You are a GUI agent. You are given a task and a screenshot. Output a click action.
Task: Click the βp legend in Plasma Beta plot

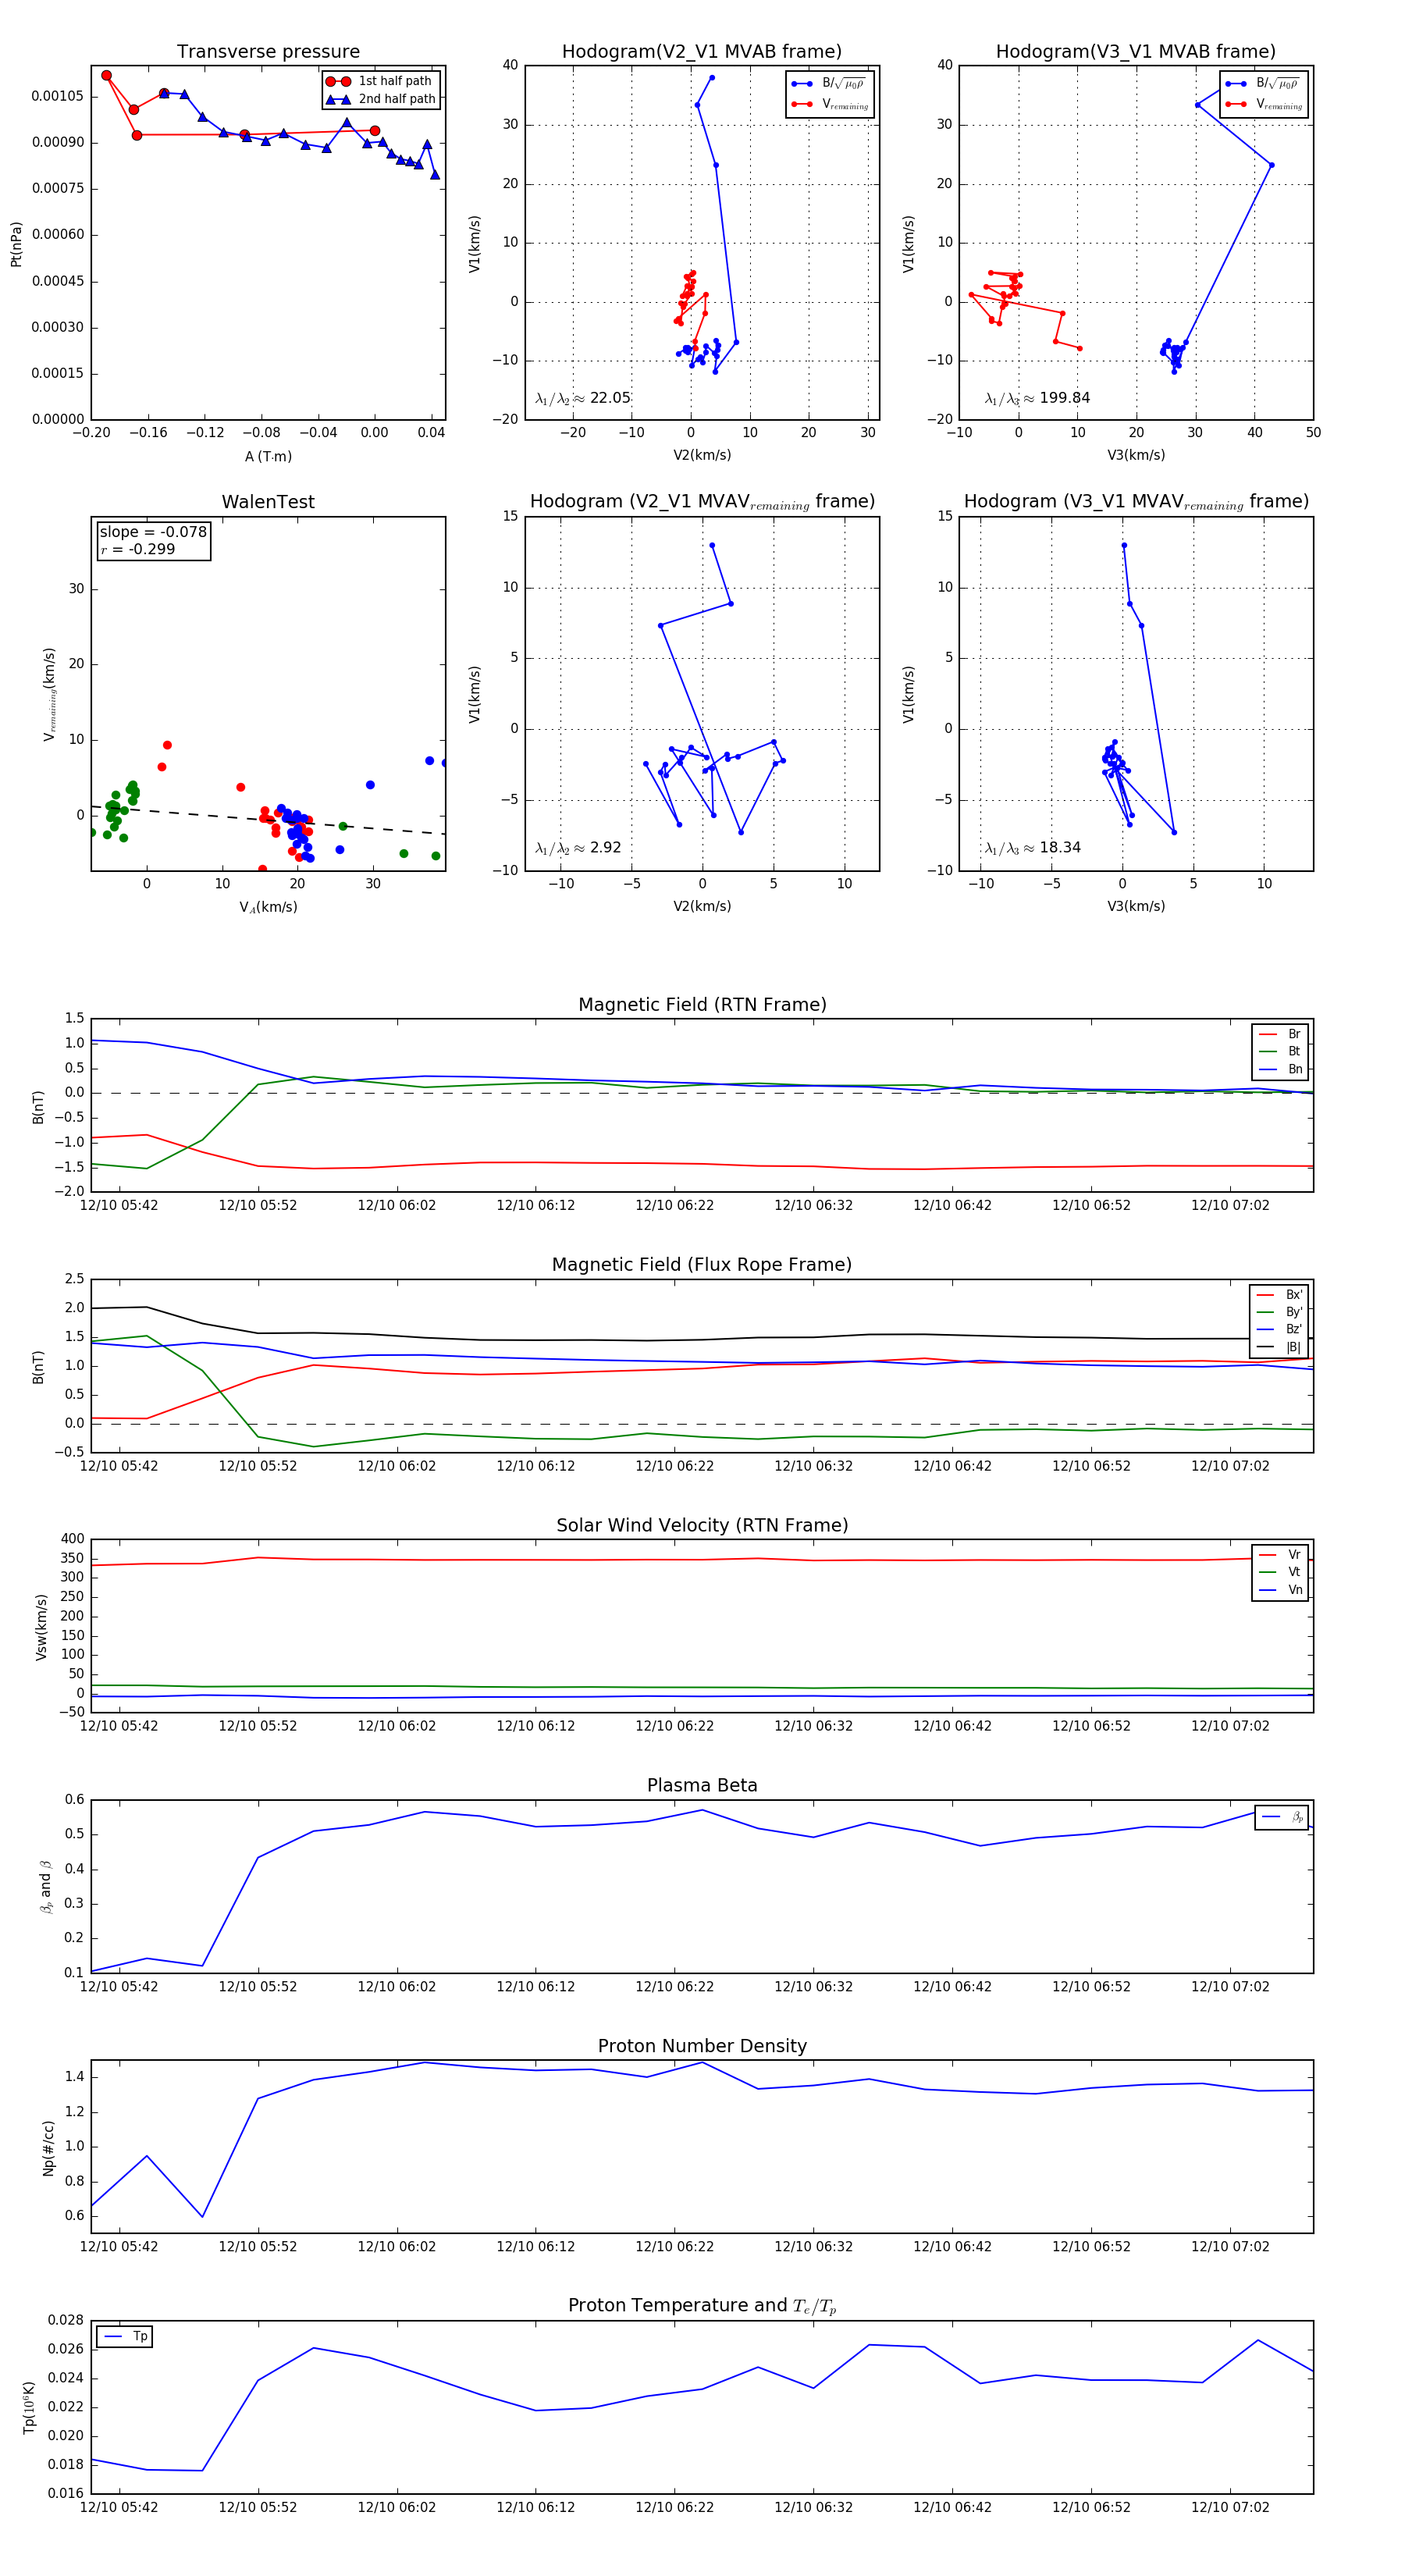pos(1282,1817)
